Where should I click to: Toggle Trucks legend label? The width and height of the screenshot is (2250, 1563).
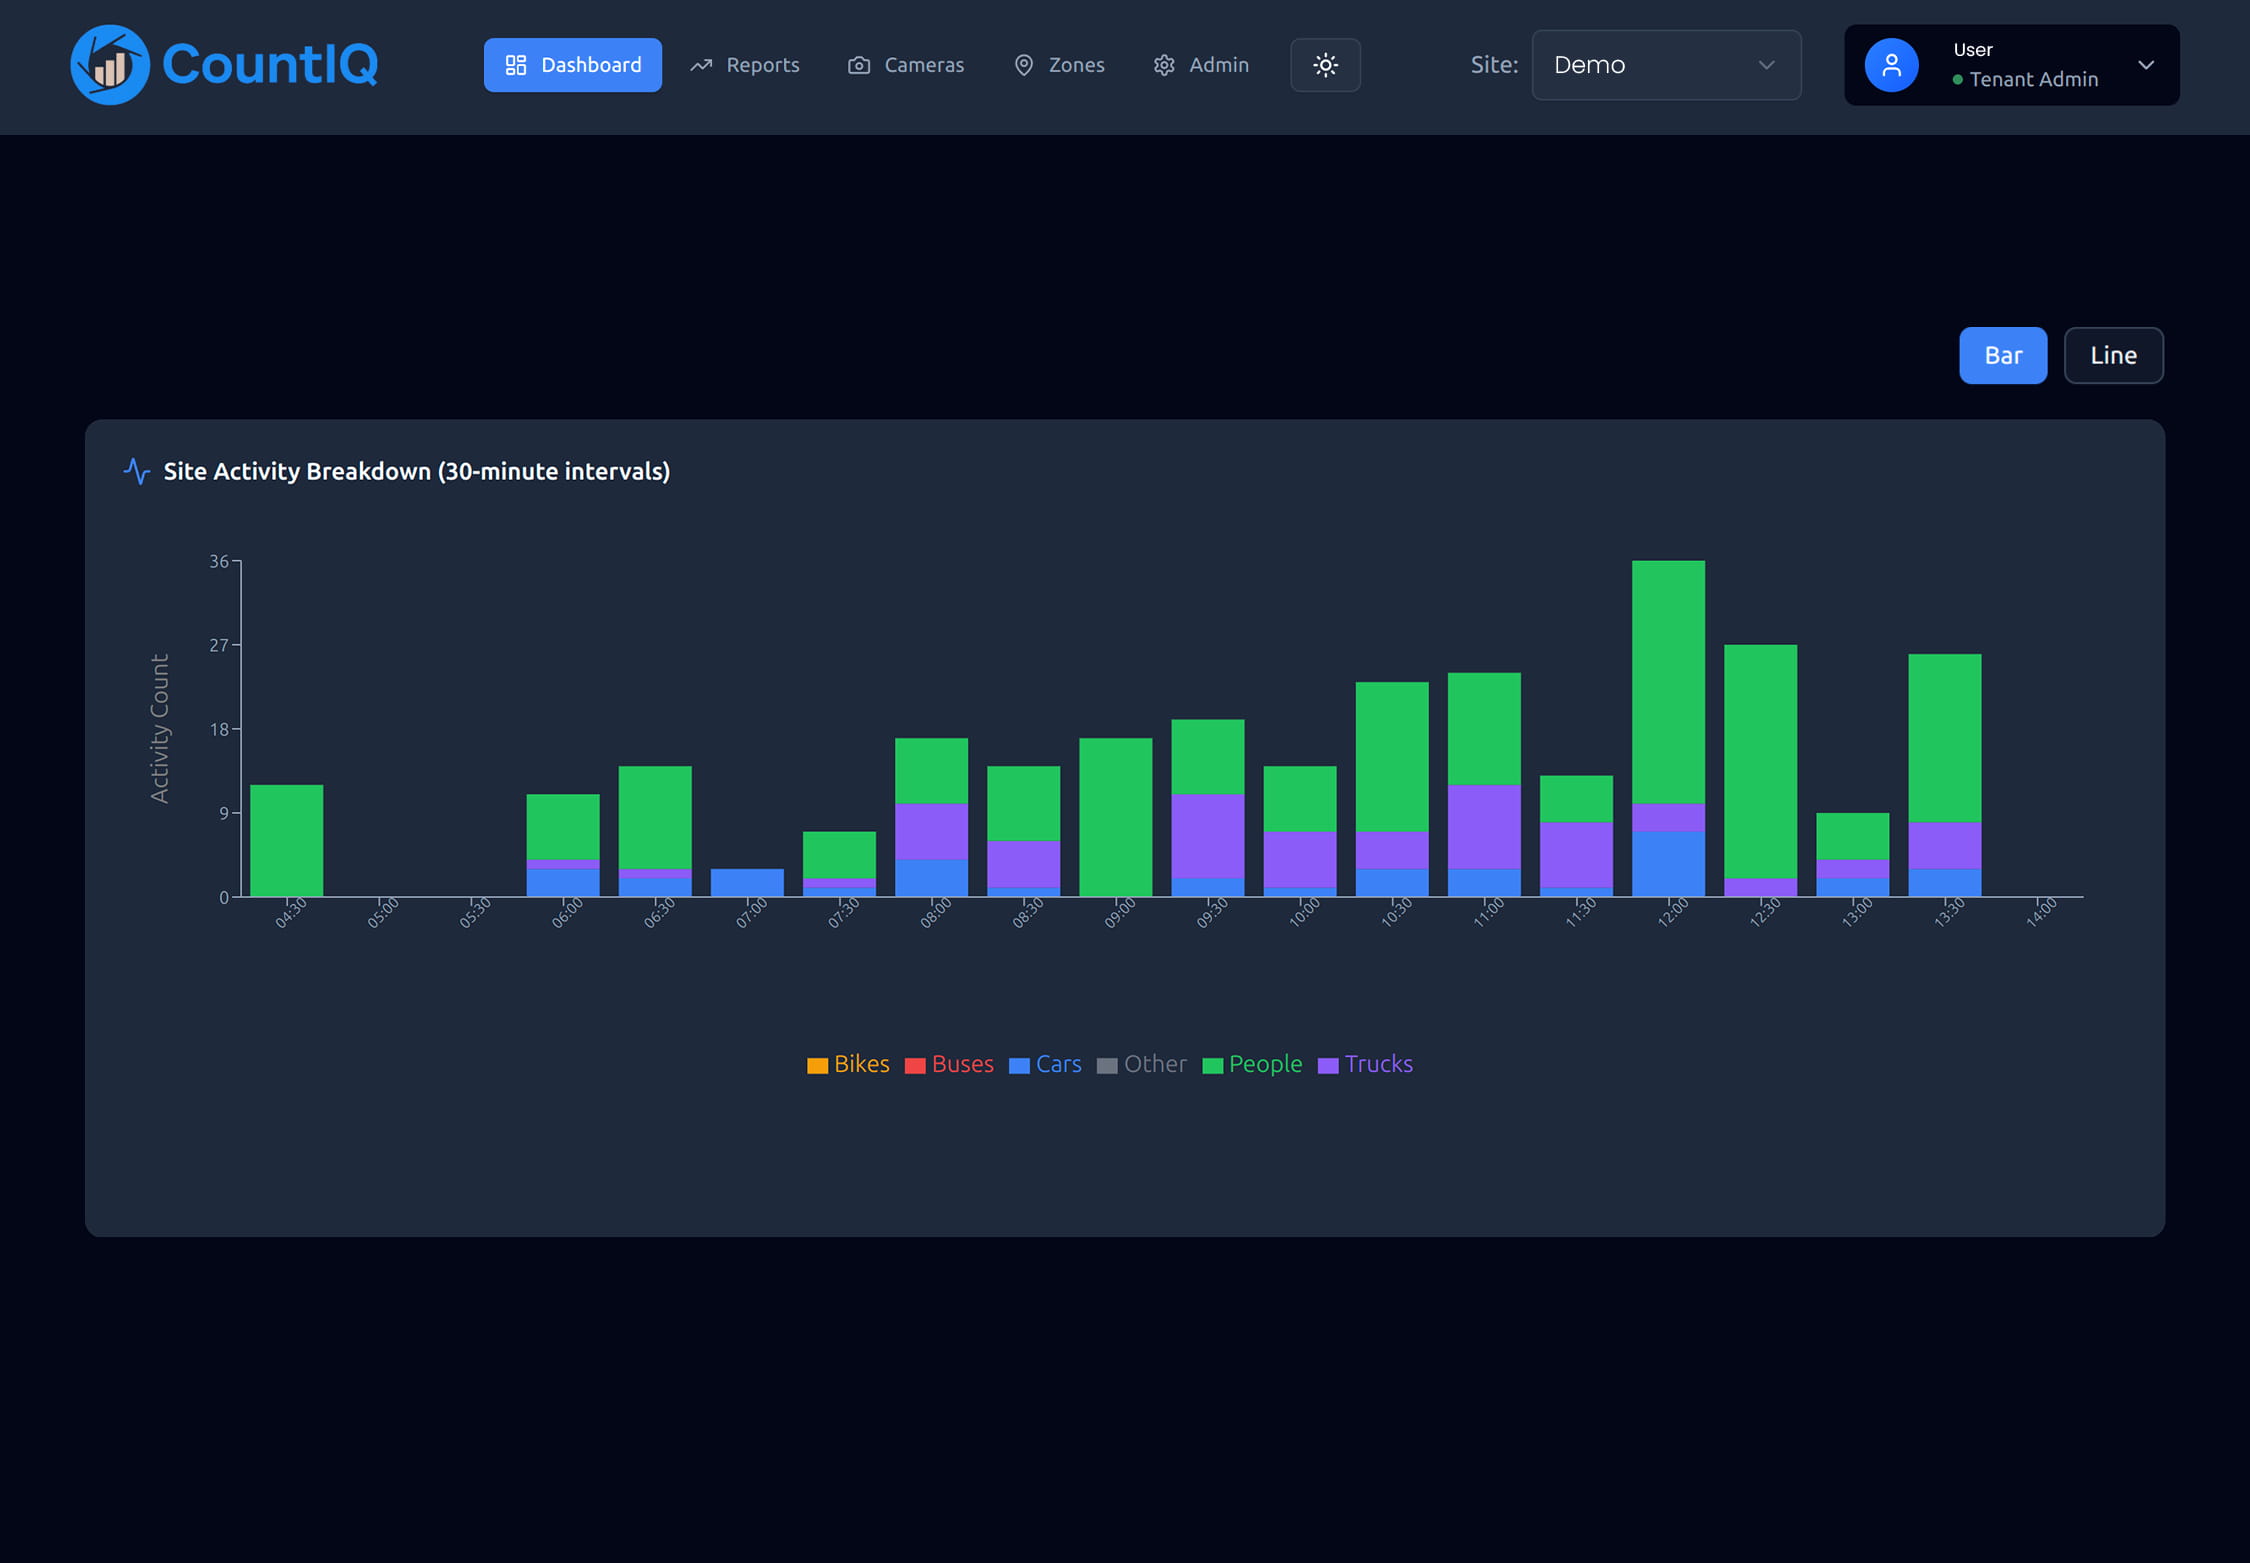click(x=1378, y=1064)
